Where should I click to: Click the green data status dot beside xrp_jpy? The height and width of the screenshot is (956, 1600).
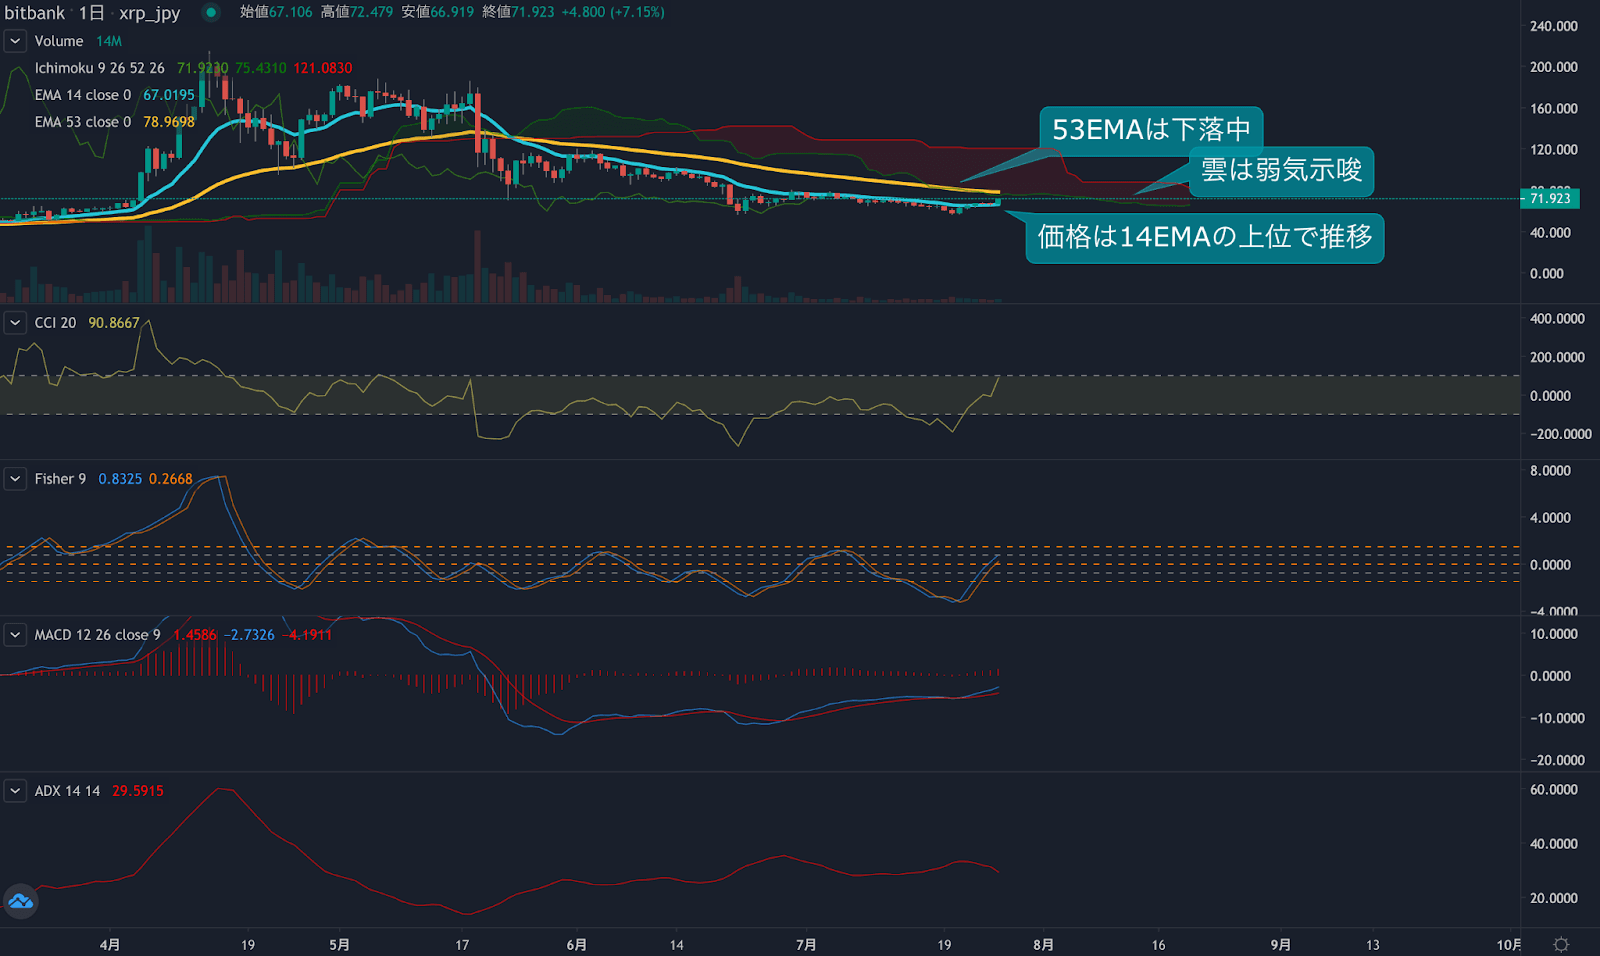210,14
